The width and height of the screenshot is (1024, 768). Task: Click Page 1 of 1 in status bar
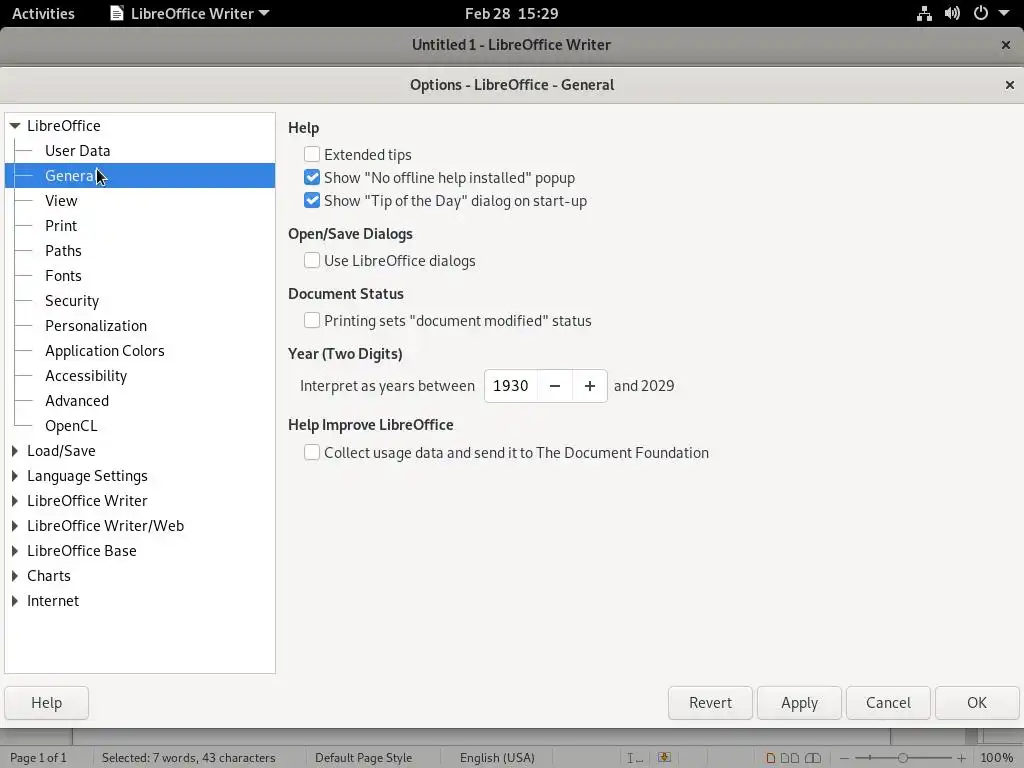(39, 758)
